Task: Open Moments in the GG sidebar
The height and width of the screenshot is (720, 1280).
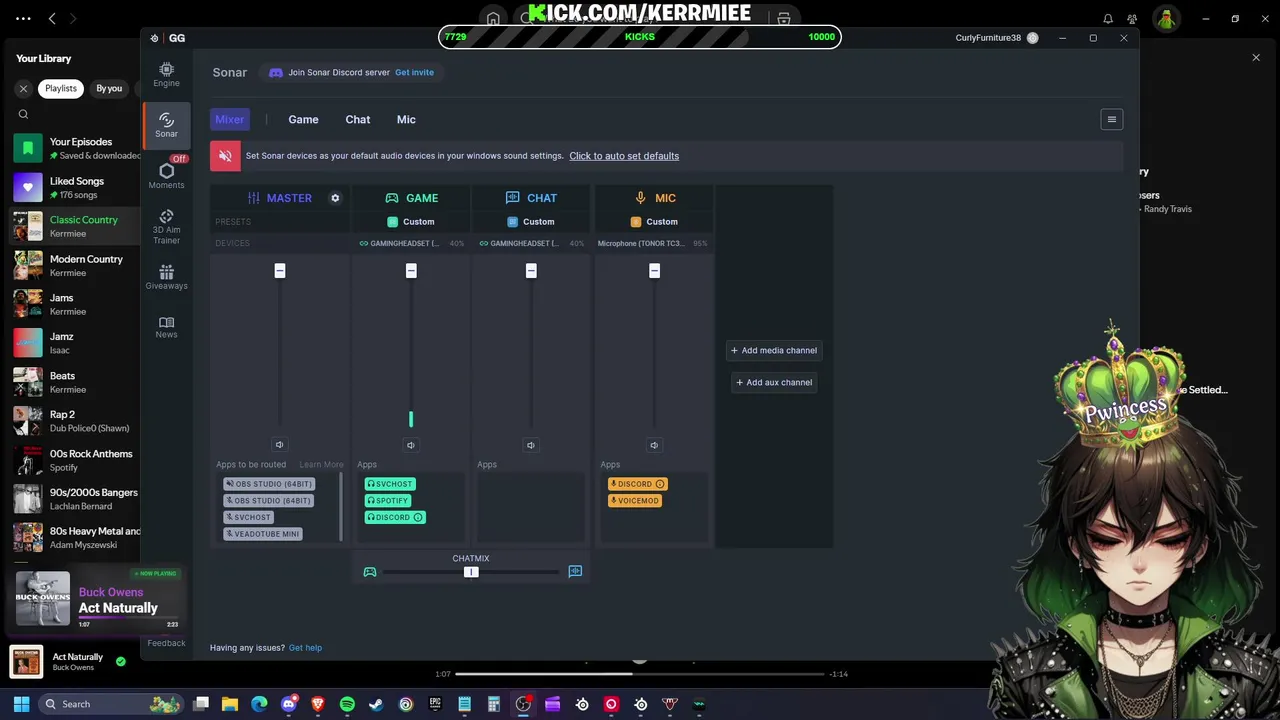Action: [166, 176]
